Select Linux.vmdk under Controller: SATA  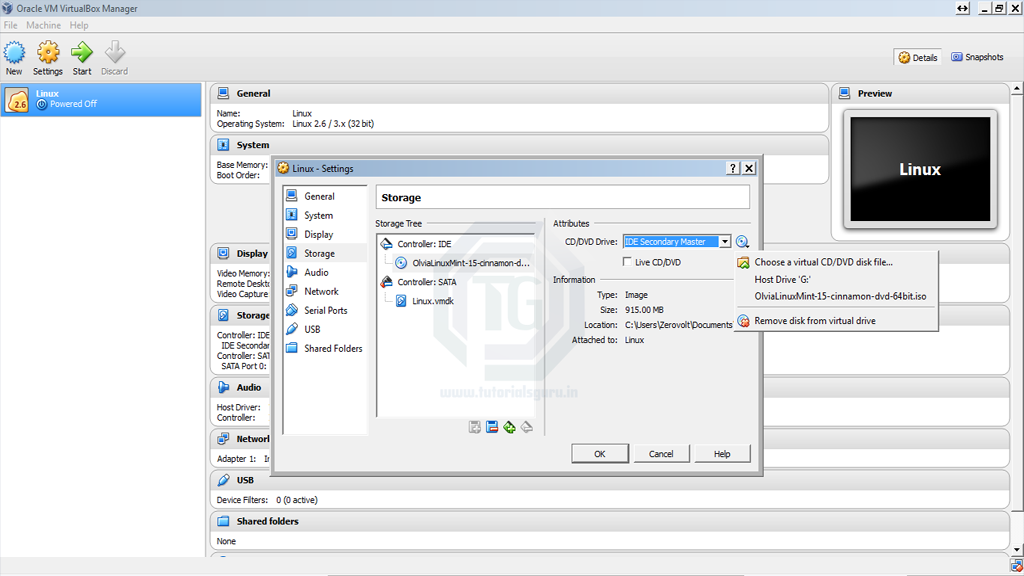(x=432, y=300)
